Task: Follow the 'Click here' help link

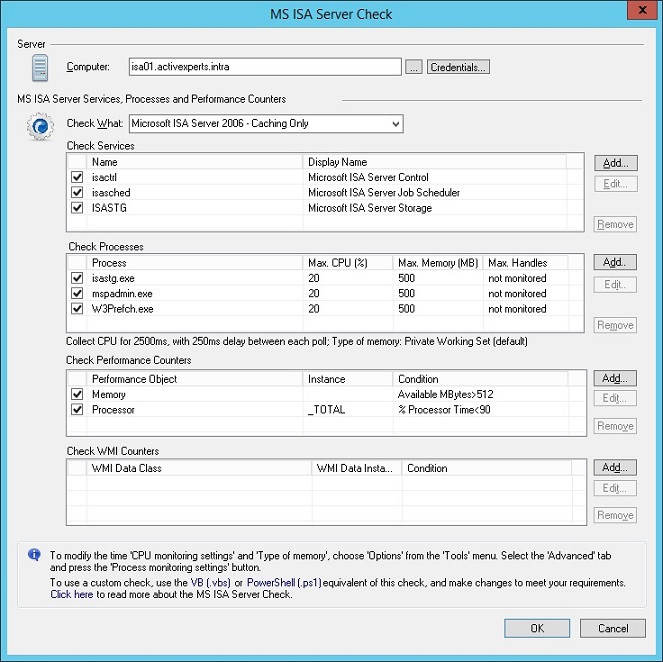Action: click(71, 594)
